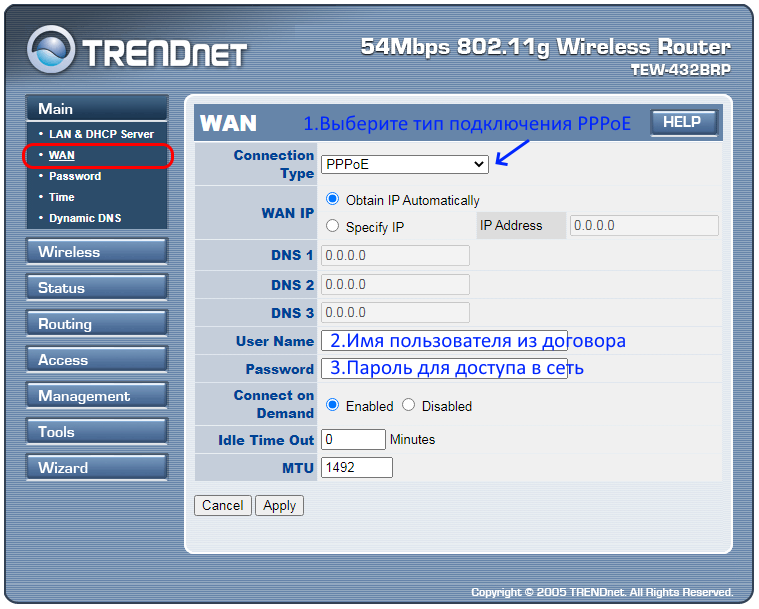Click into the PPPoE Password field
This screenshot has width=759, height=609.
444,368
